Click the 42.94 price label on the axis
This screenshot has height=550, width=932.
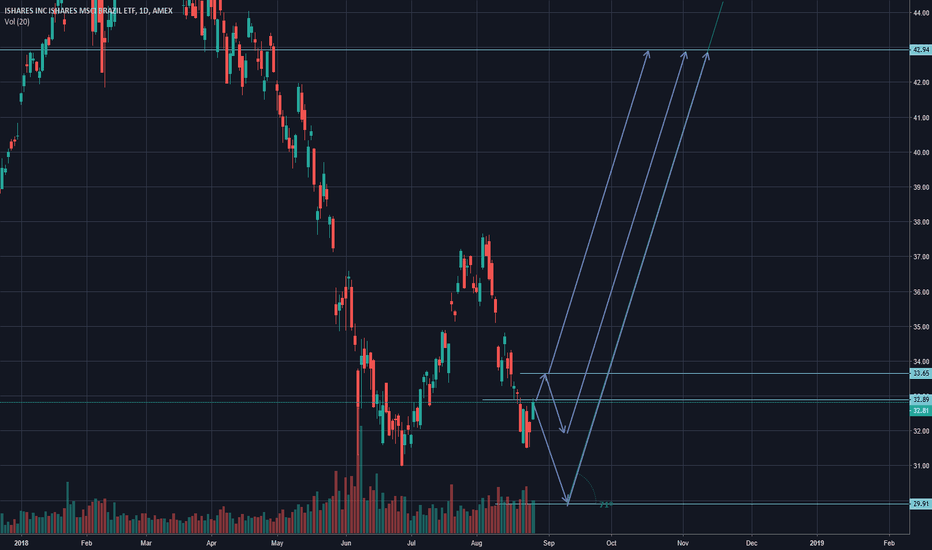(x=921, y=50)
